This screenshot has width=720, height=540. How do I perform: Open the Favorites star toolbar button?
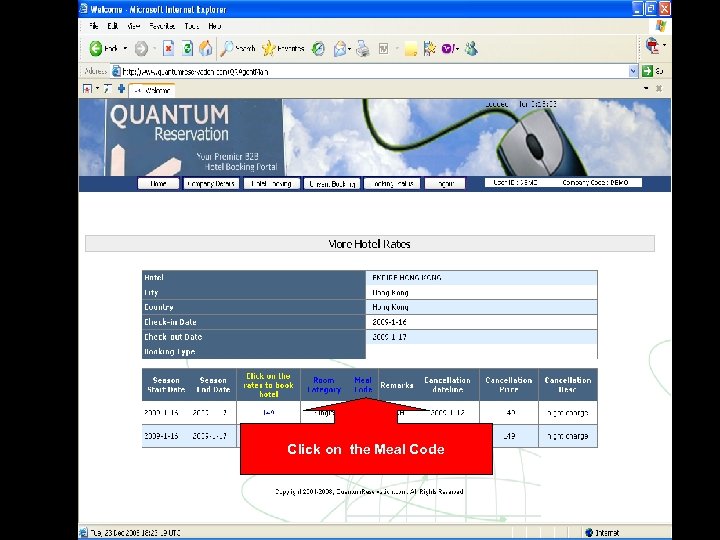tap(283, 48)
